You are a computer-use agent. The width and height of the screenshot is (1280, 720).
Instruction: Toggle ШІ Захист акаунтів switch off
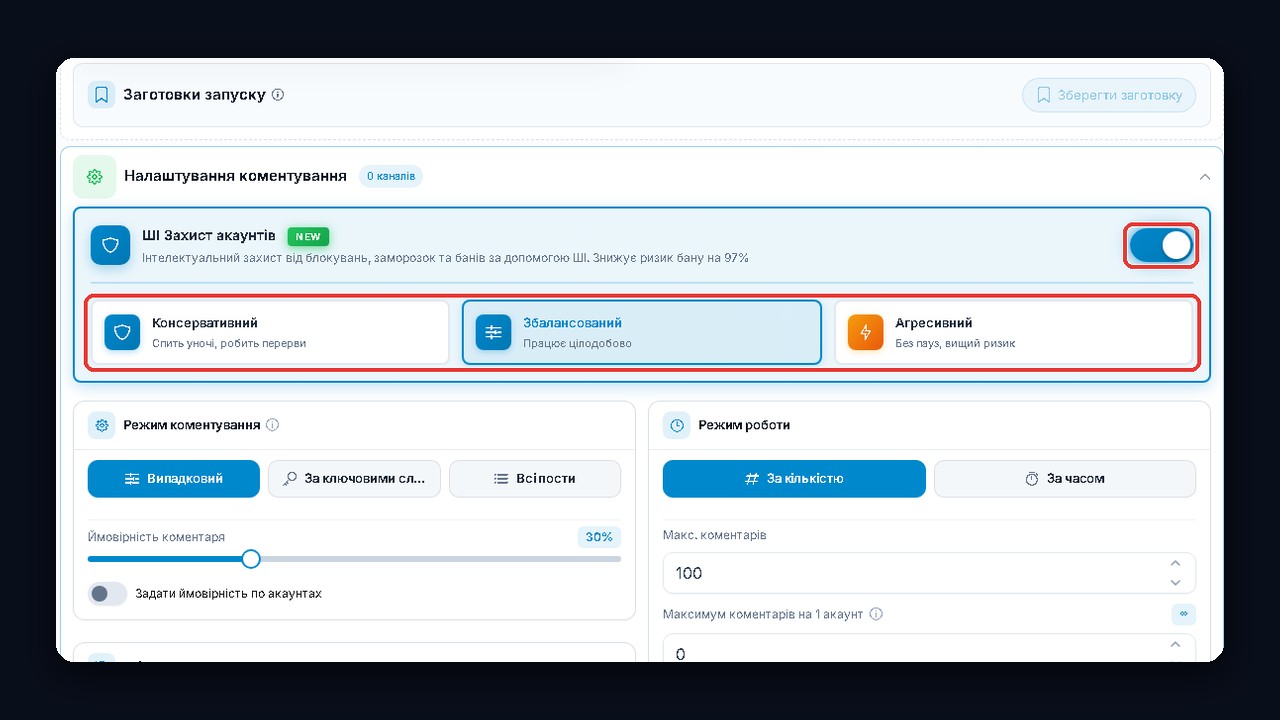click(x=1161, y=245)
